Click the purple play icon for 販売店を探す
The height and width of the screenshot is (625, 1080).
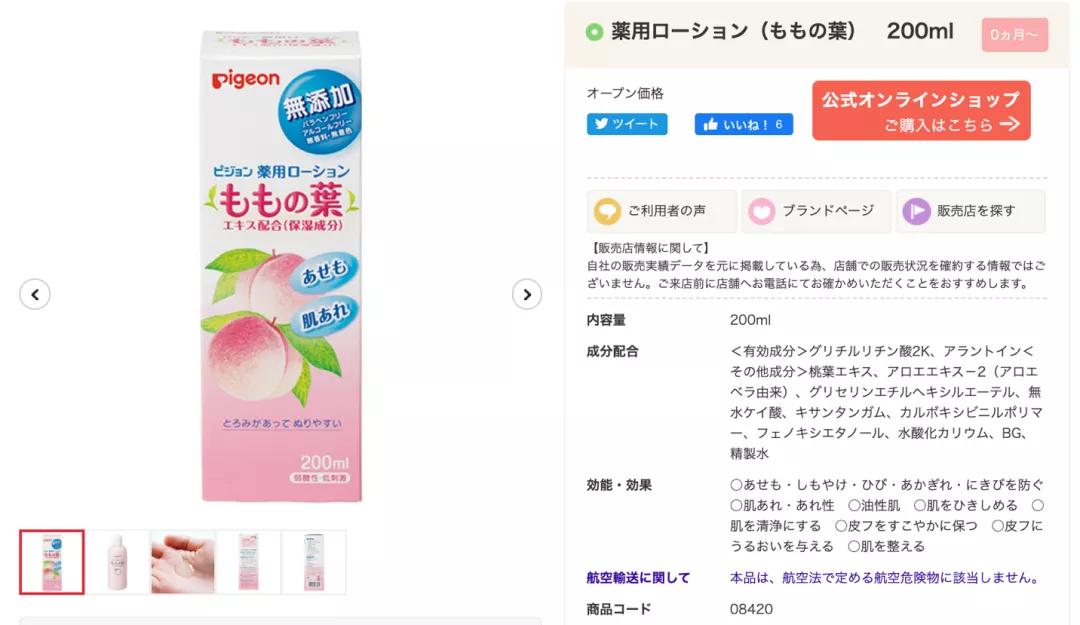click(x=917, y=211)
